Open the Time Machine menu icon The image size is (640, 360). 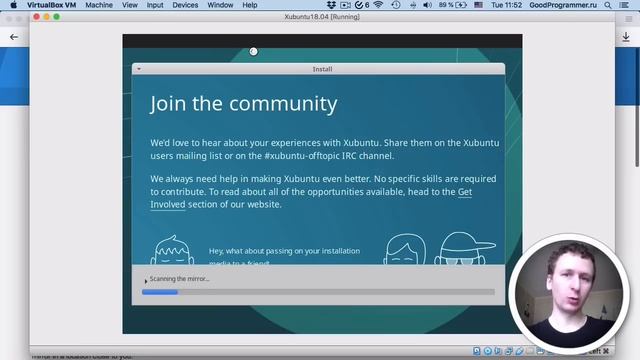point(396,5)
